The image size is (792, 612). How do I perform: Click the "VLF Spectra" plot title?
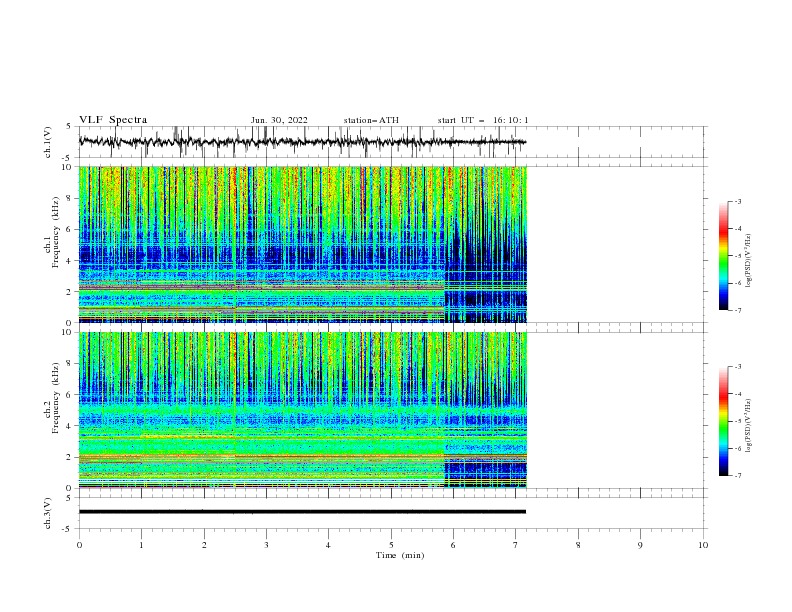coord(113,120)
